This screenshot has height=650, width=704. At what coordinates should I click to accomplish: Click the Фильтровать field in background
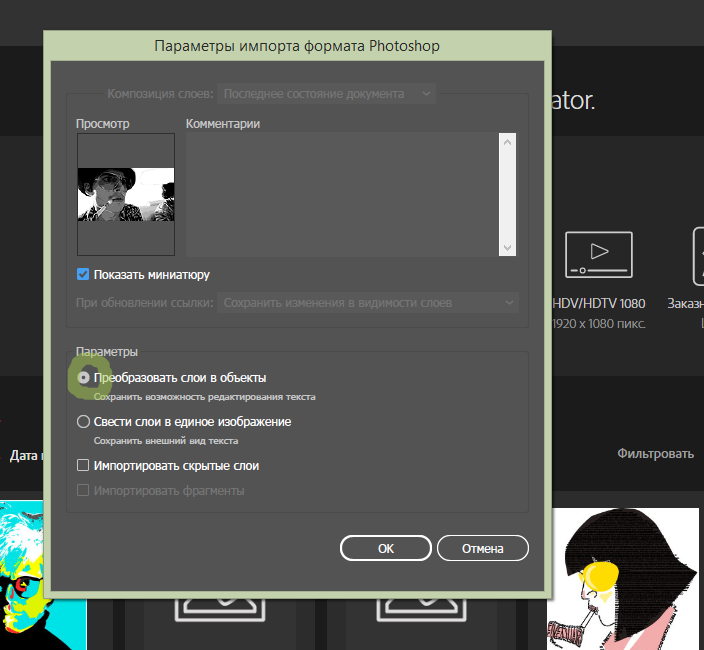(x=655, y=453)
